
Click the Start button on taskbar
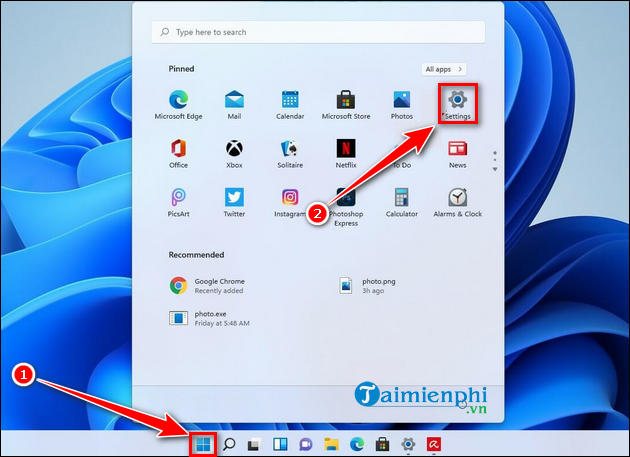pyautogui.click(x=203, y=444)
